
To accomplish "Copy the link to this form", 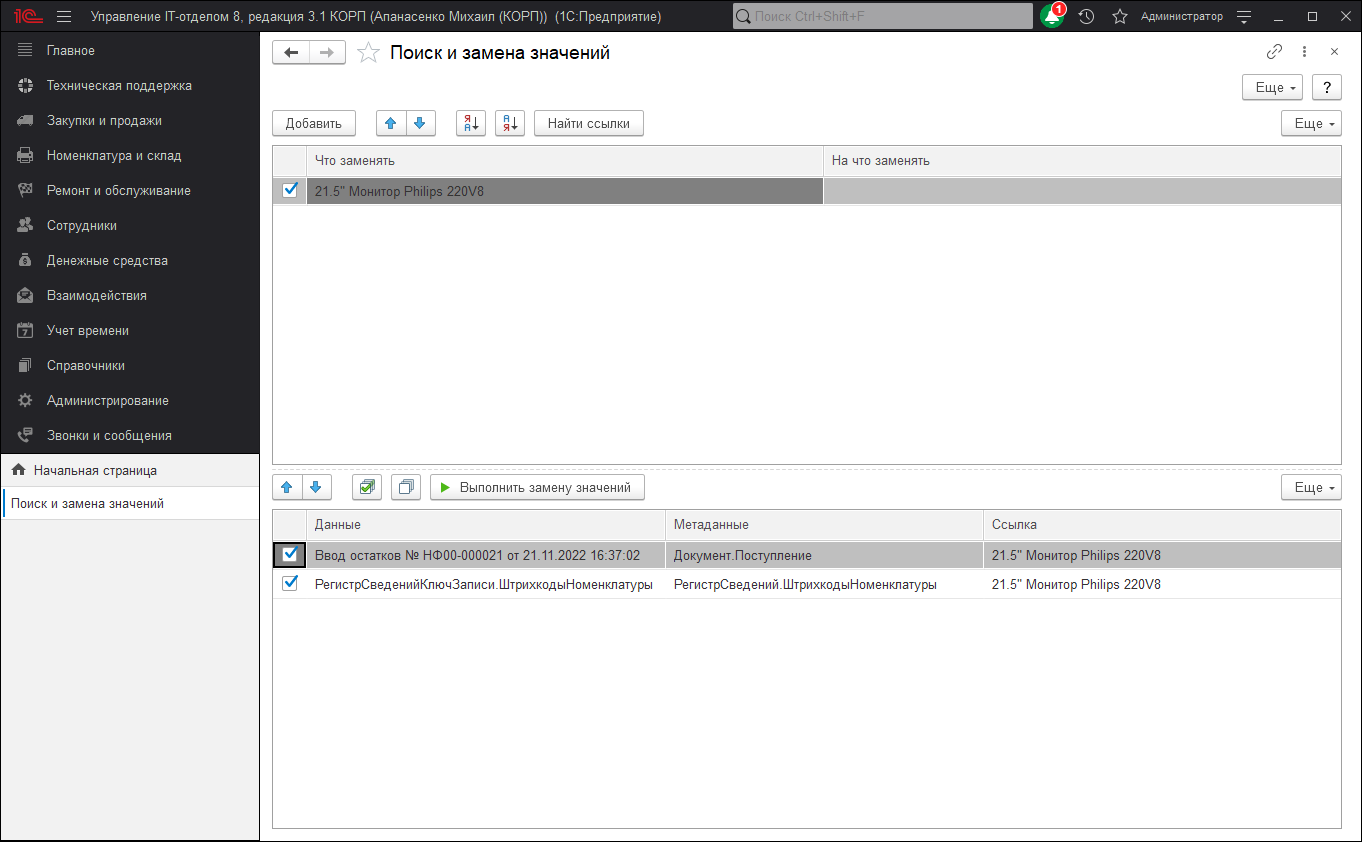I will pyautogui.click(x=1274, y=52).
